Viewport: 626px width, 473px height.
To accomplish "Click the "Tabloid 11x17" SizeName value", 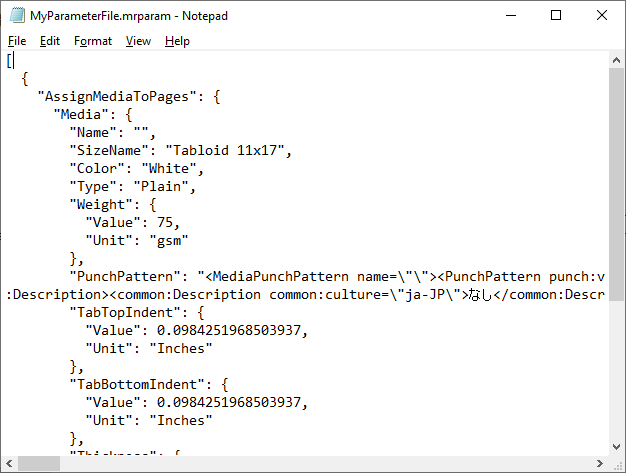I will pyautogui.click(x=226, y=151).
